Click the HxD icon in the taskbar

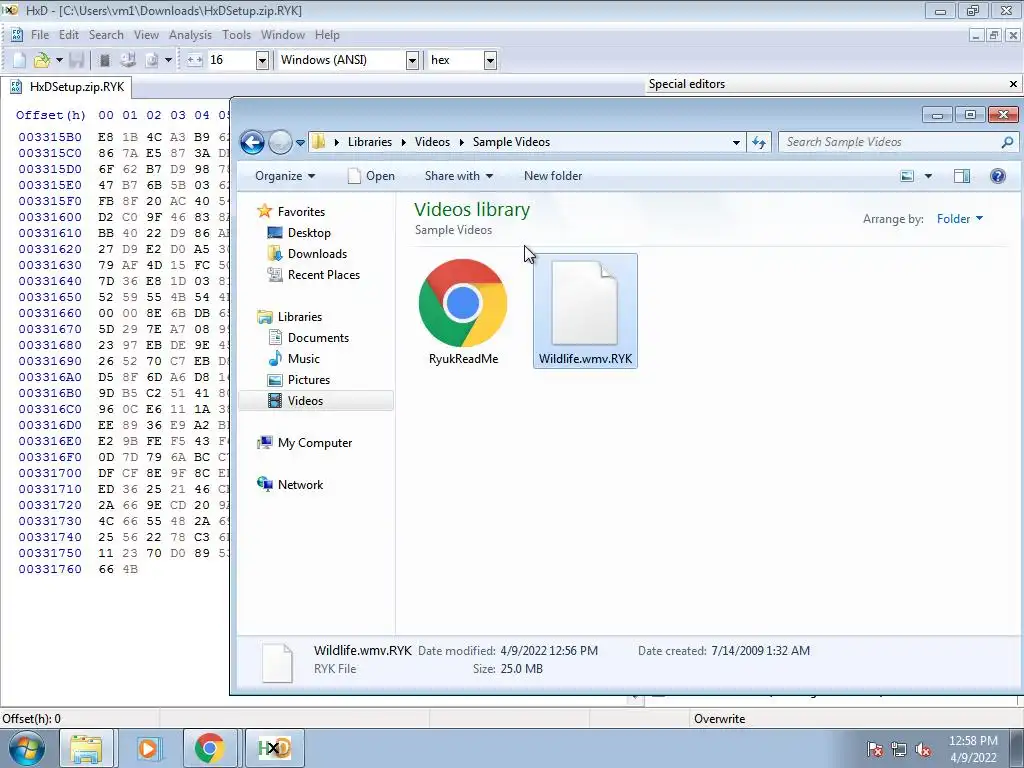[274, 748]
